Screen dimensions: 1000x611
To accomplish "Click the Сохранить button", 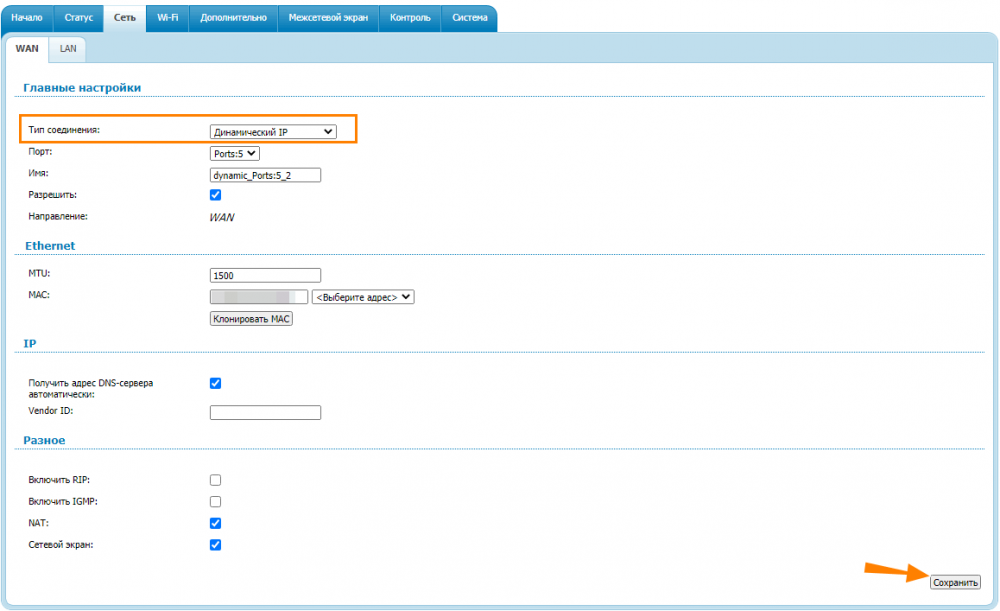I will [x=955, y=582].
